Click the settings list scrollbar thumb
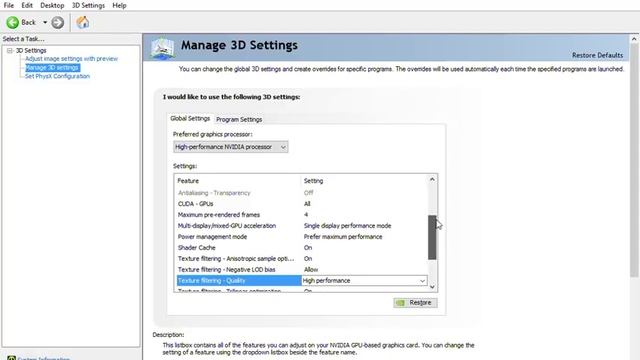This screenshot has width=640, height=360. click(432, 237)
